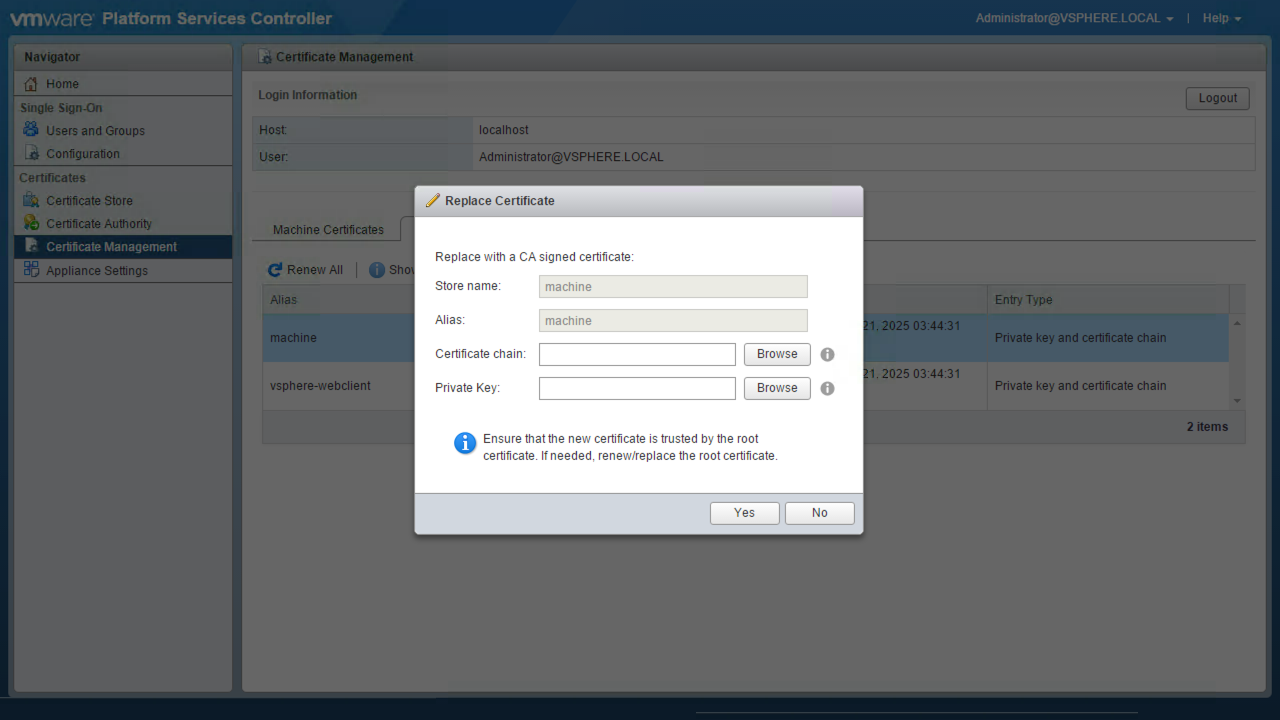This screenshot has width=1280, height=720.
Task: Click info icon beside Certificate chain Browse
Action: tap(827, 354)
